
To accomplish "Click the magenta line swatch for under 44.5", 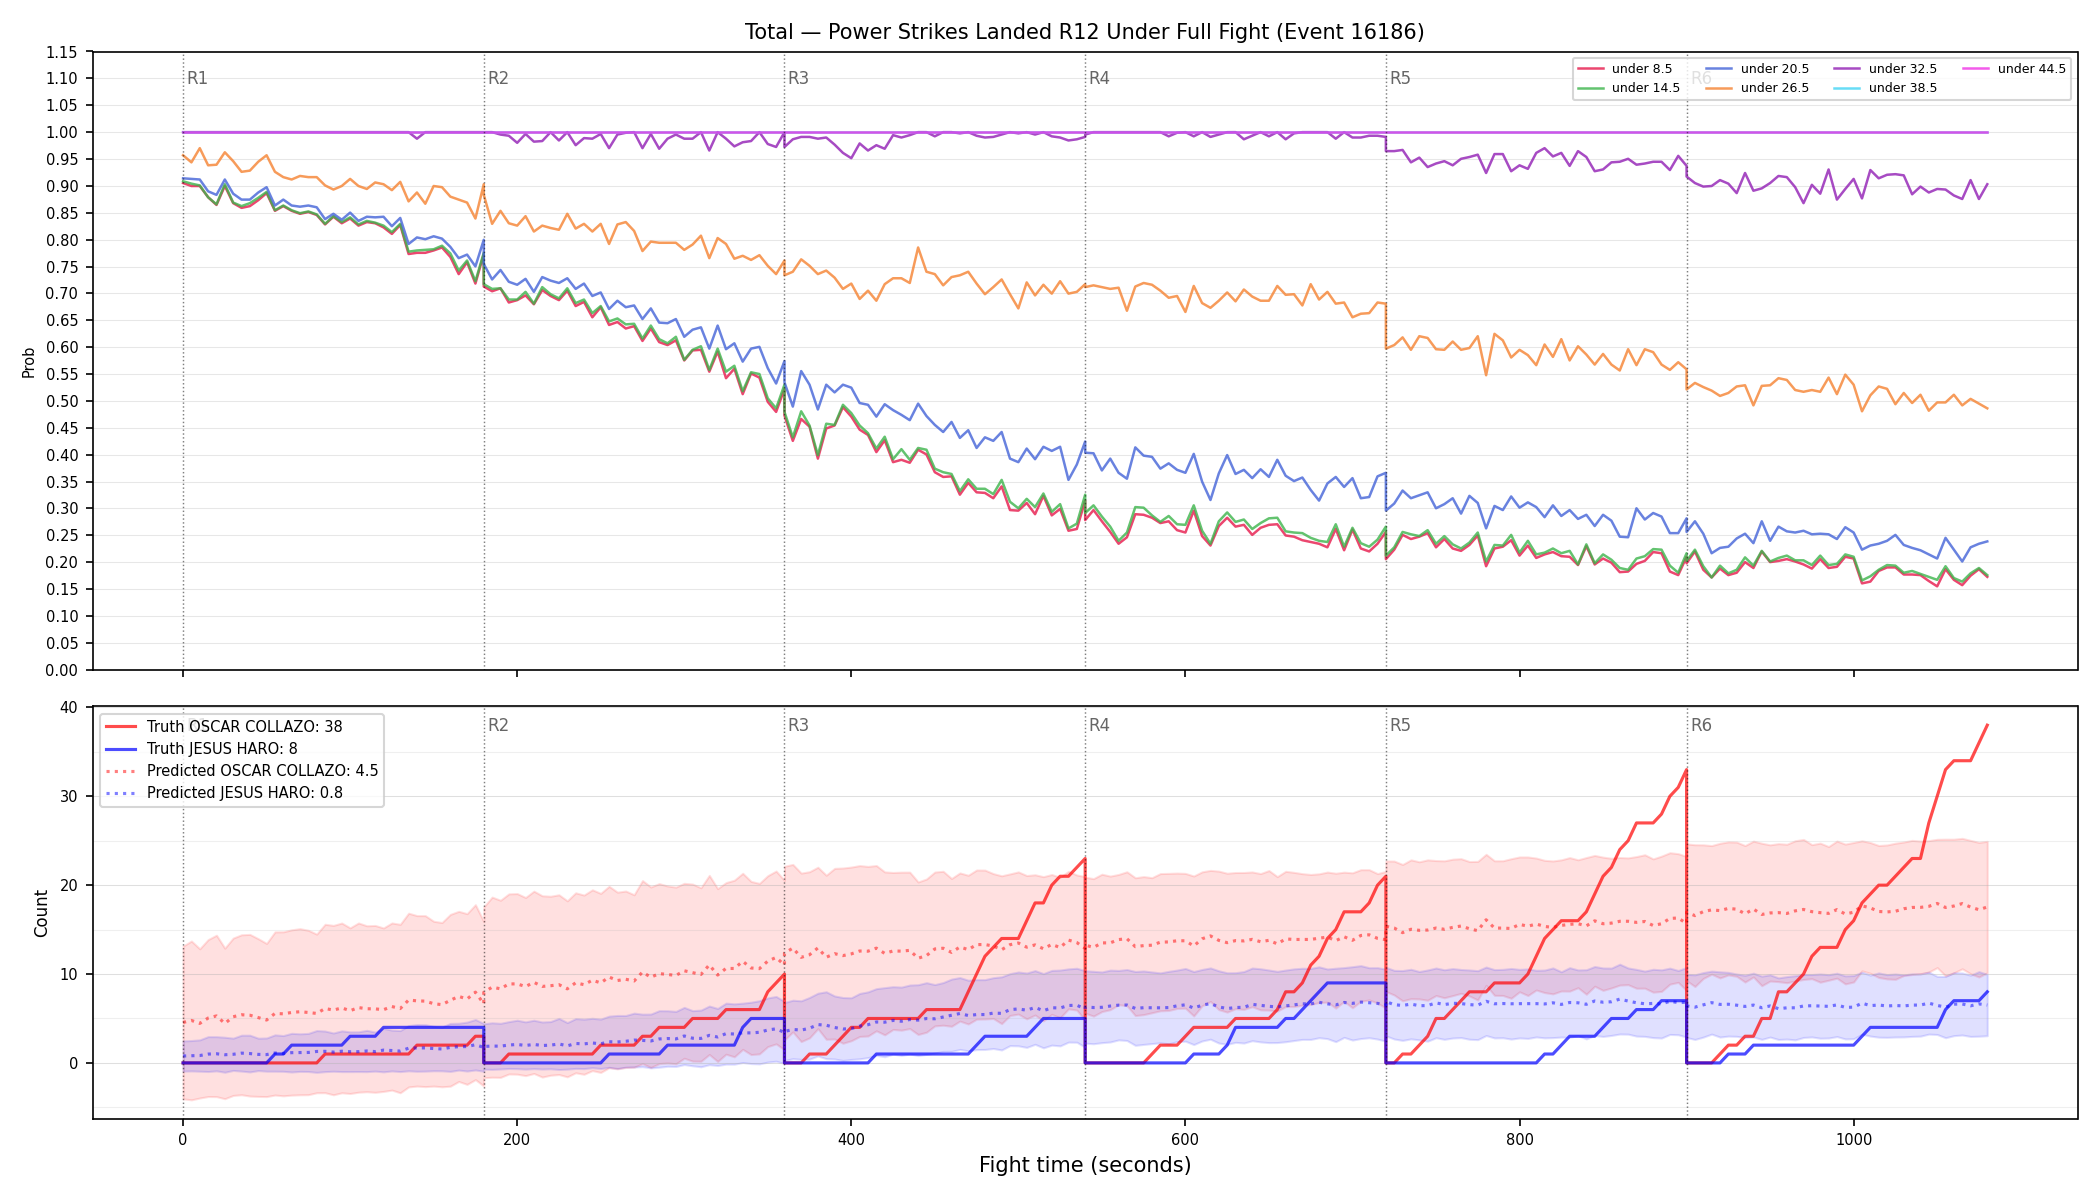I will coord(1976,69).
